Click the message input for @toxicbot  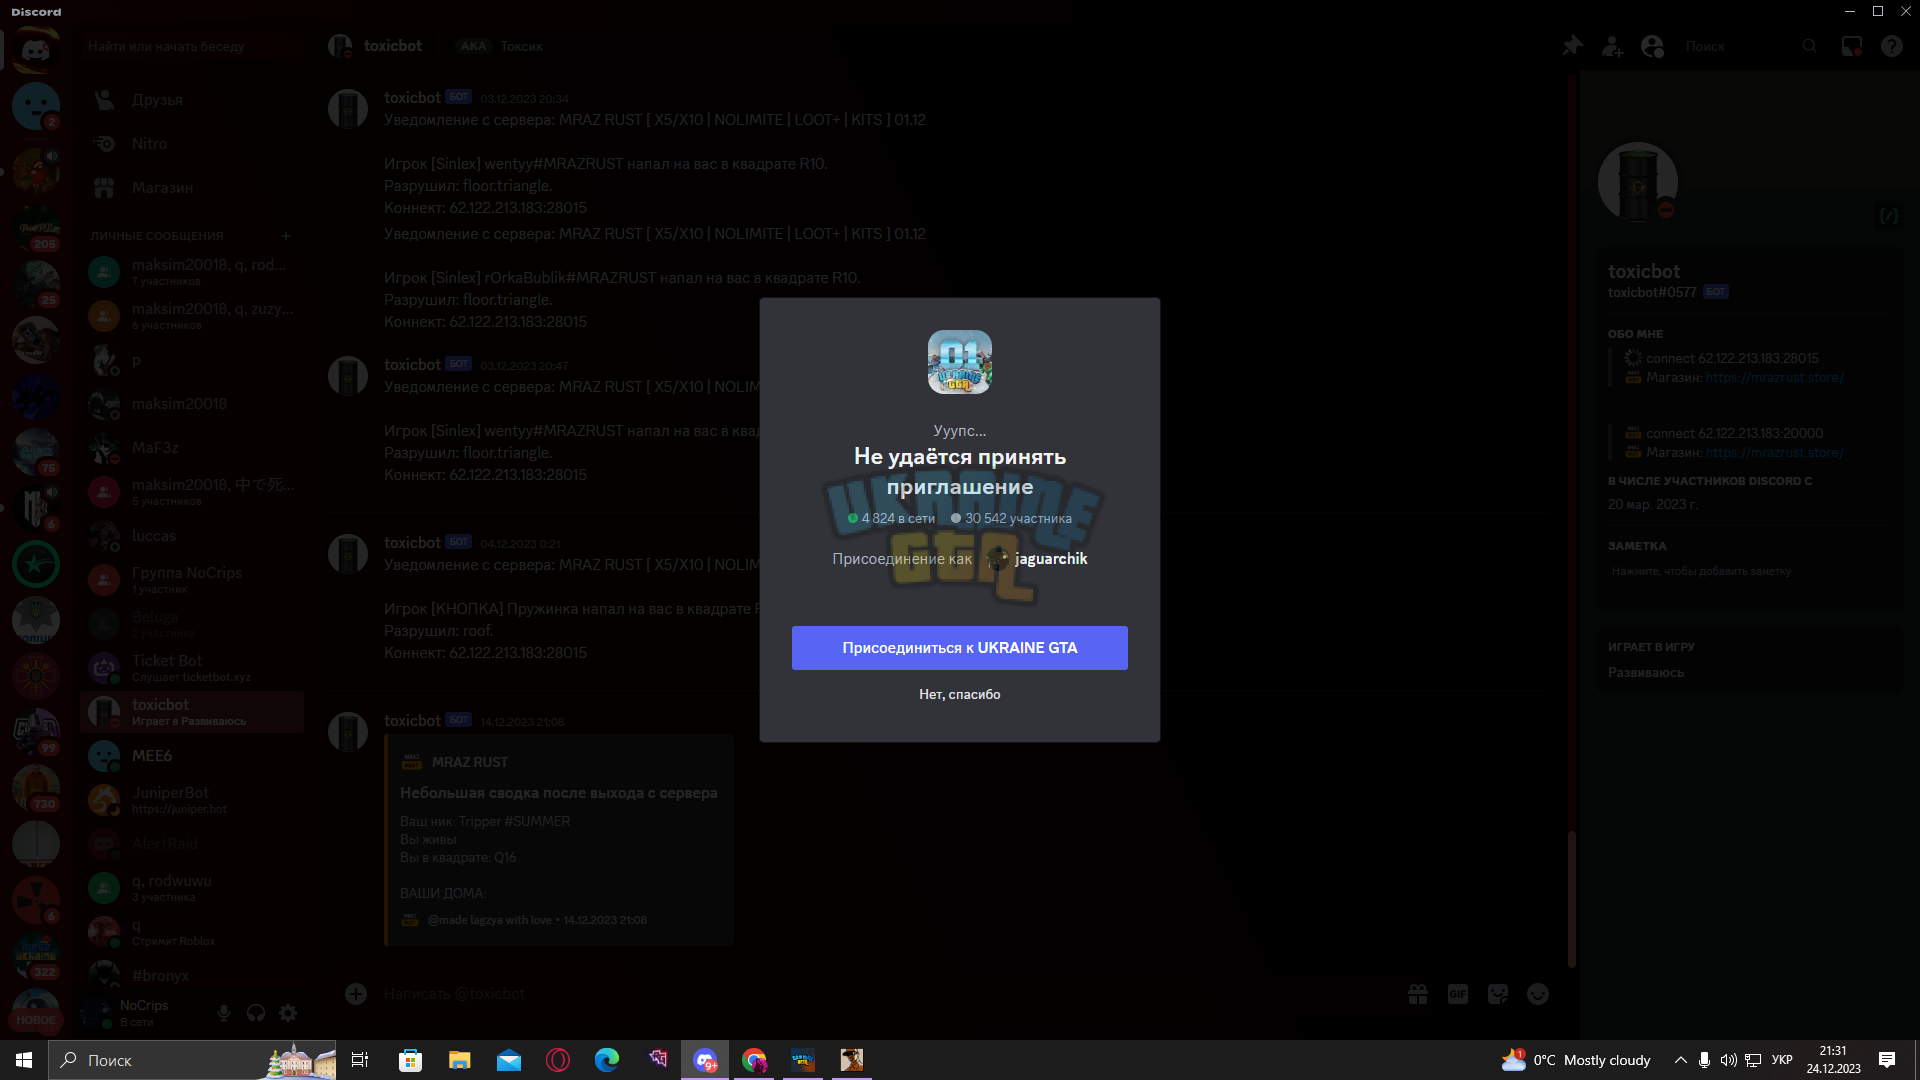[880, 994]
